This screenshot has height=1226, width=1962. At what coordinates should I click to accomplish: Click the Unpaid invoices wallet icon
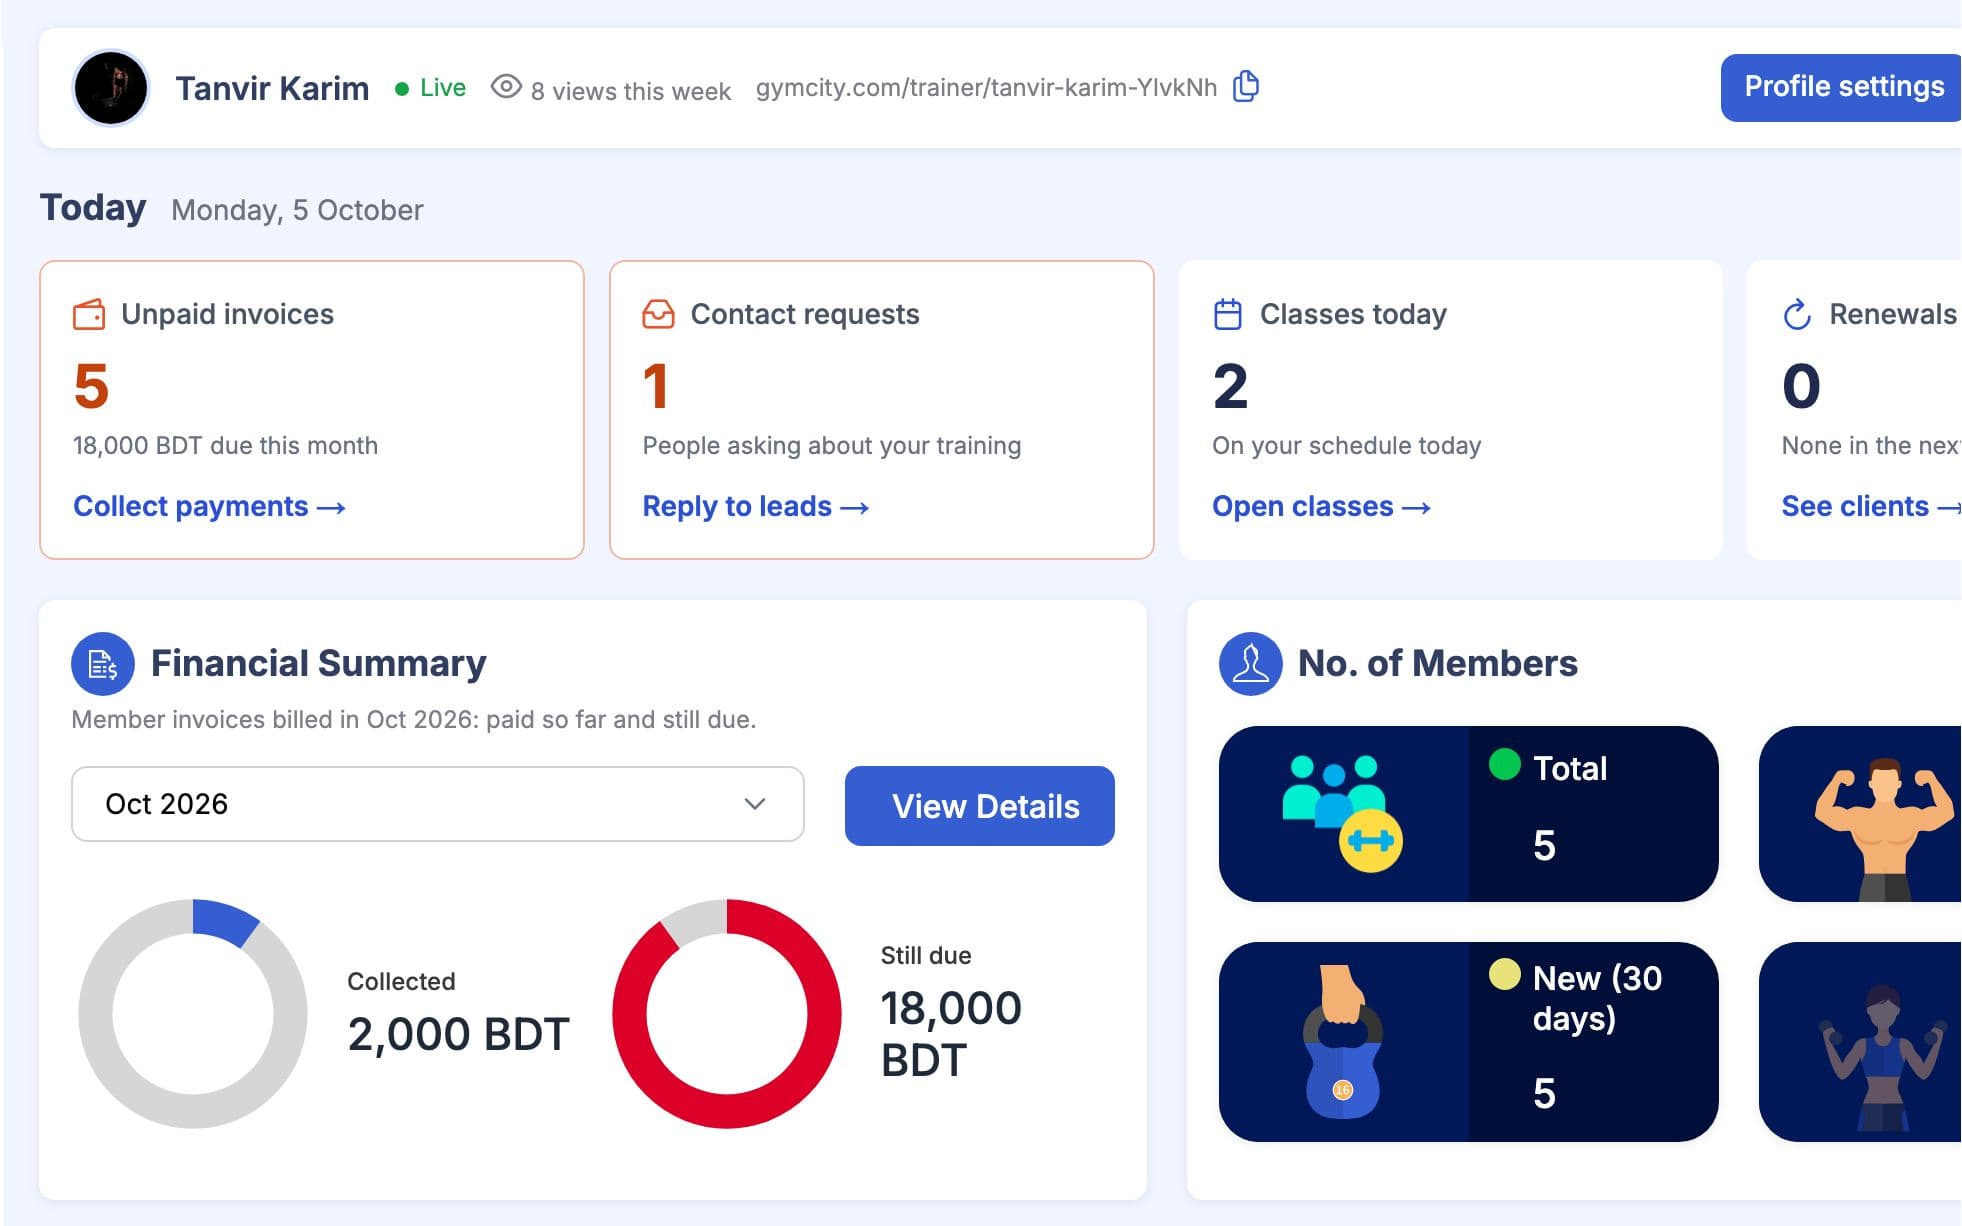pyautogui.click(x=89, y=314)
